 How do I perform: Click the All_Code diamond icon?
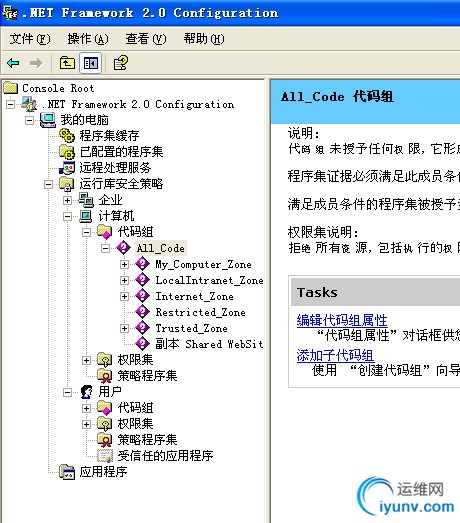click(123, 247)
